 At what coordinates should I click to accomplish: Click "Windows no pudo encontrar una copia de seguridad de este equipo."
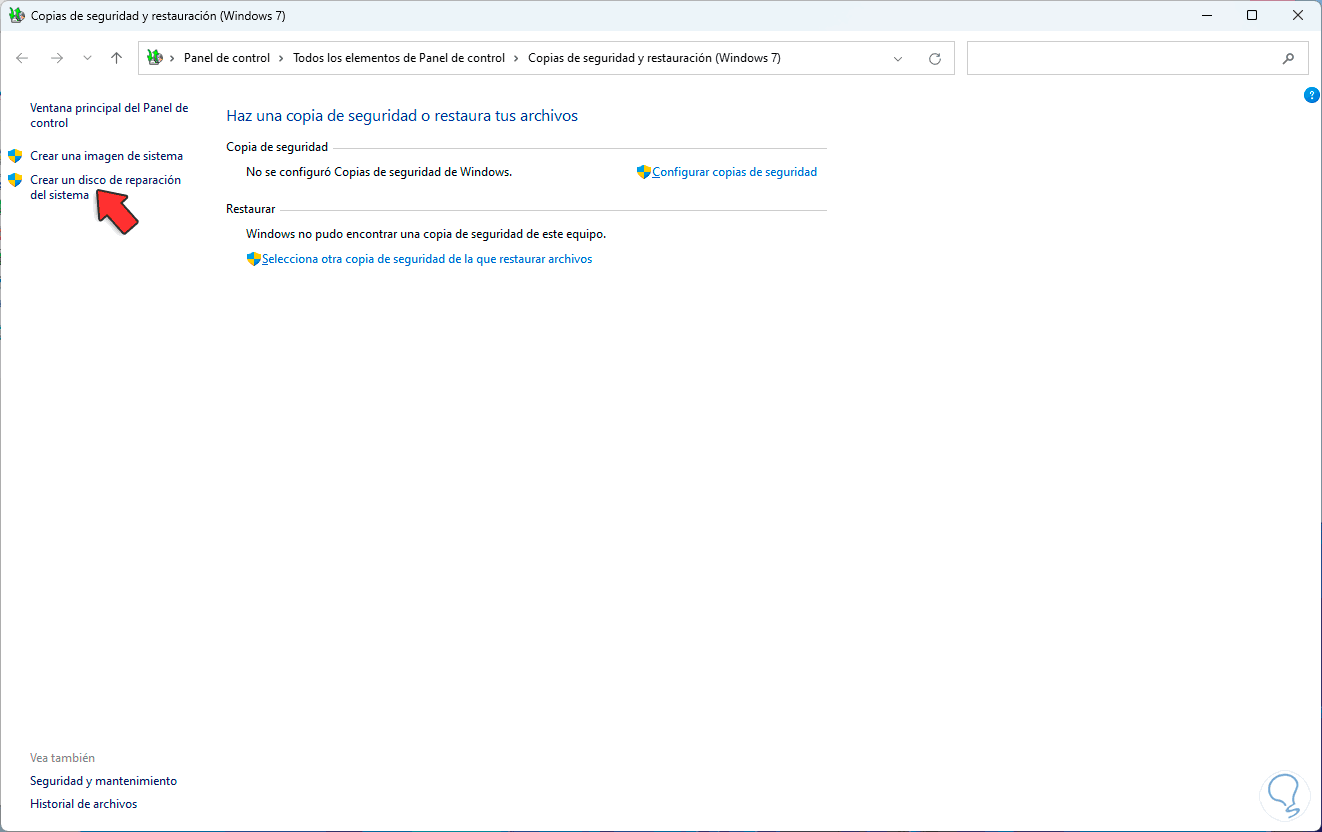[426, 234]
